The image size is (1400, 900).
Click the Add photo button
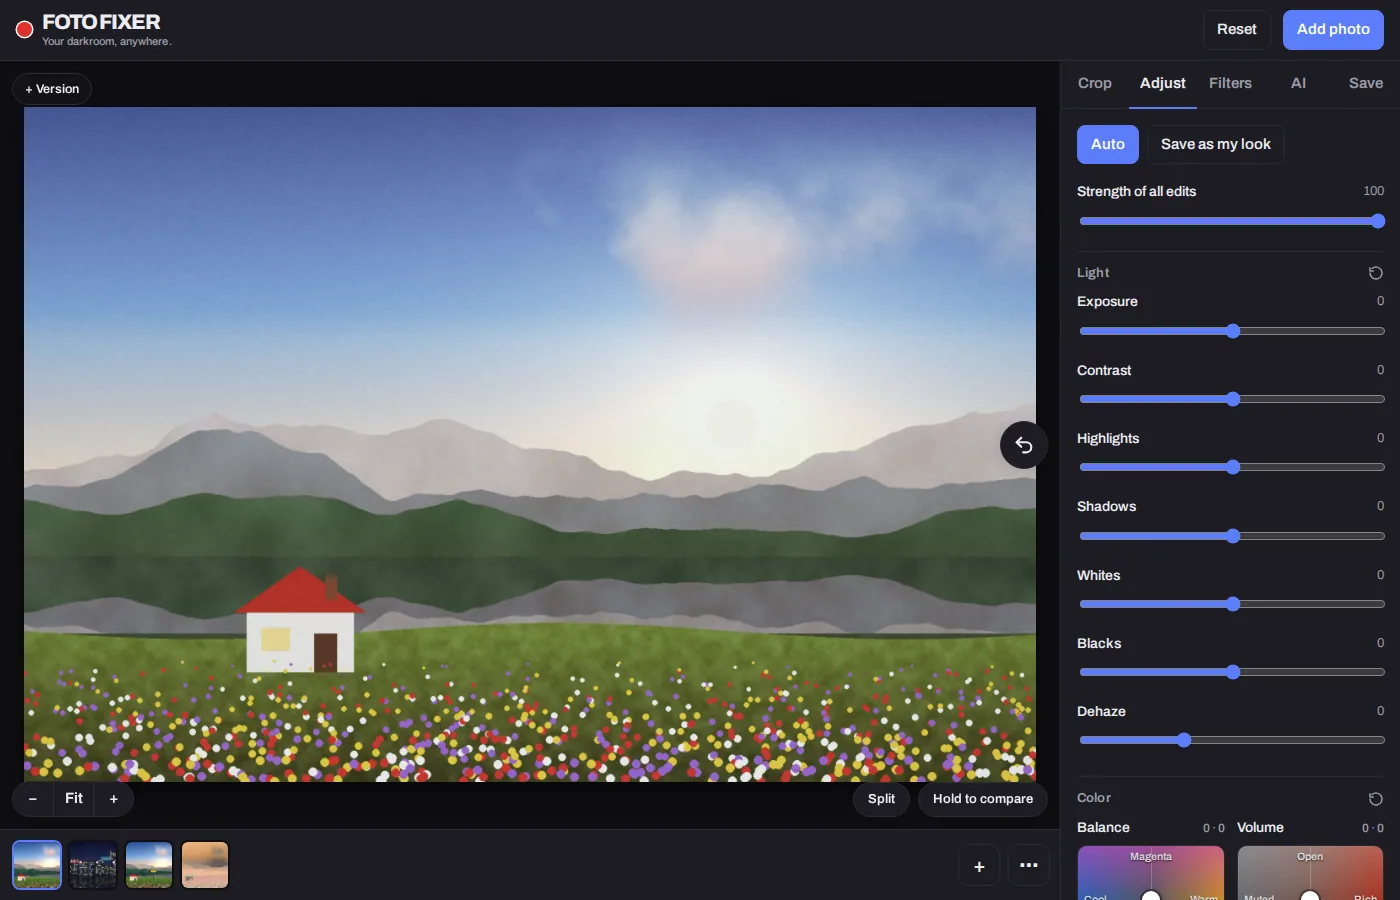[x=1333, y=30]
